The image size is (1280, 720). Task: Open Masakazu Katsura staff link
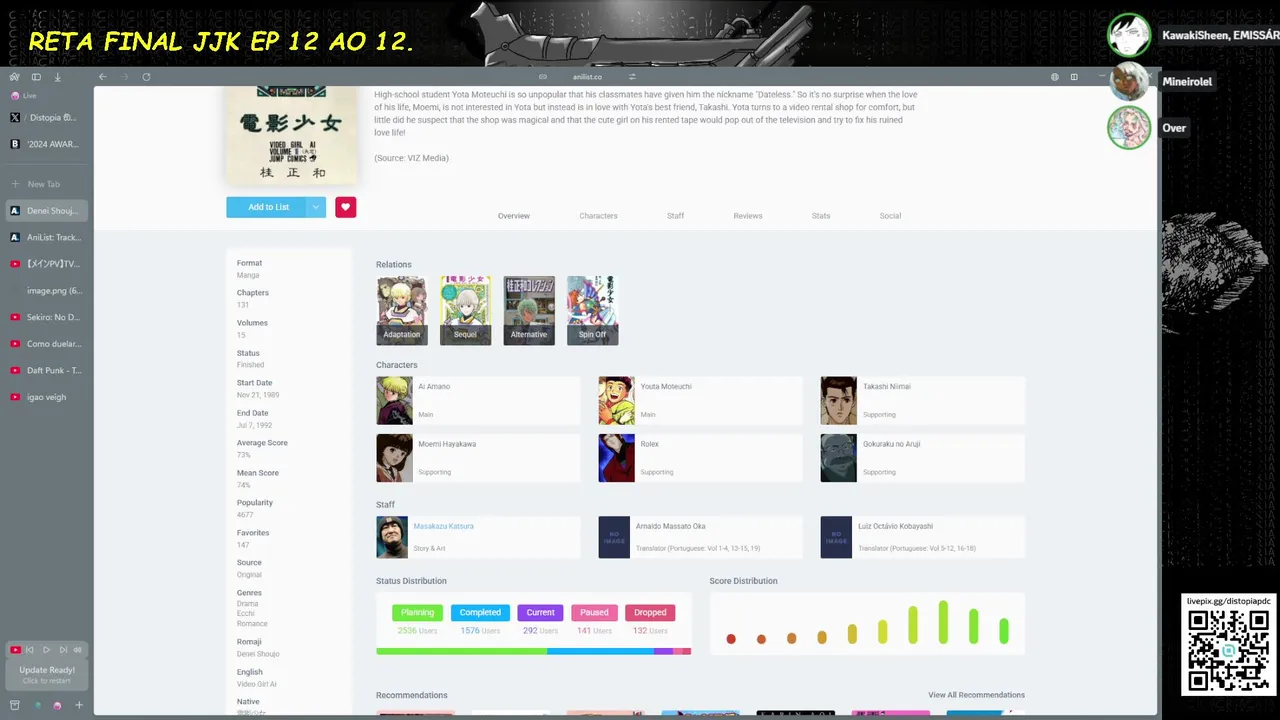point(444,526)
